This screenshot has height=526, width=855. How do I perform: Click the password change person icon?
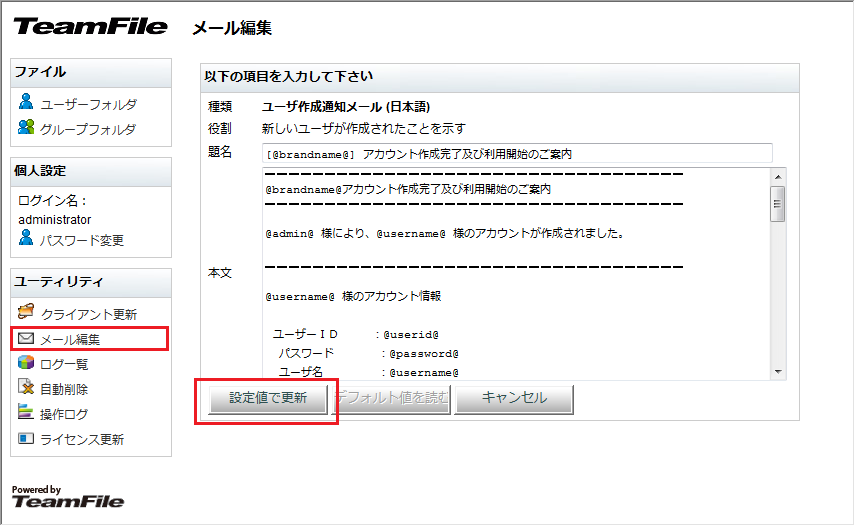coord(26,238)
